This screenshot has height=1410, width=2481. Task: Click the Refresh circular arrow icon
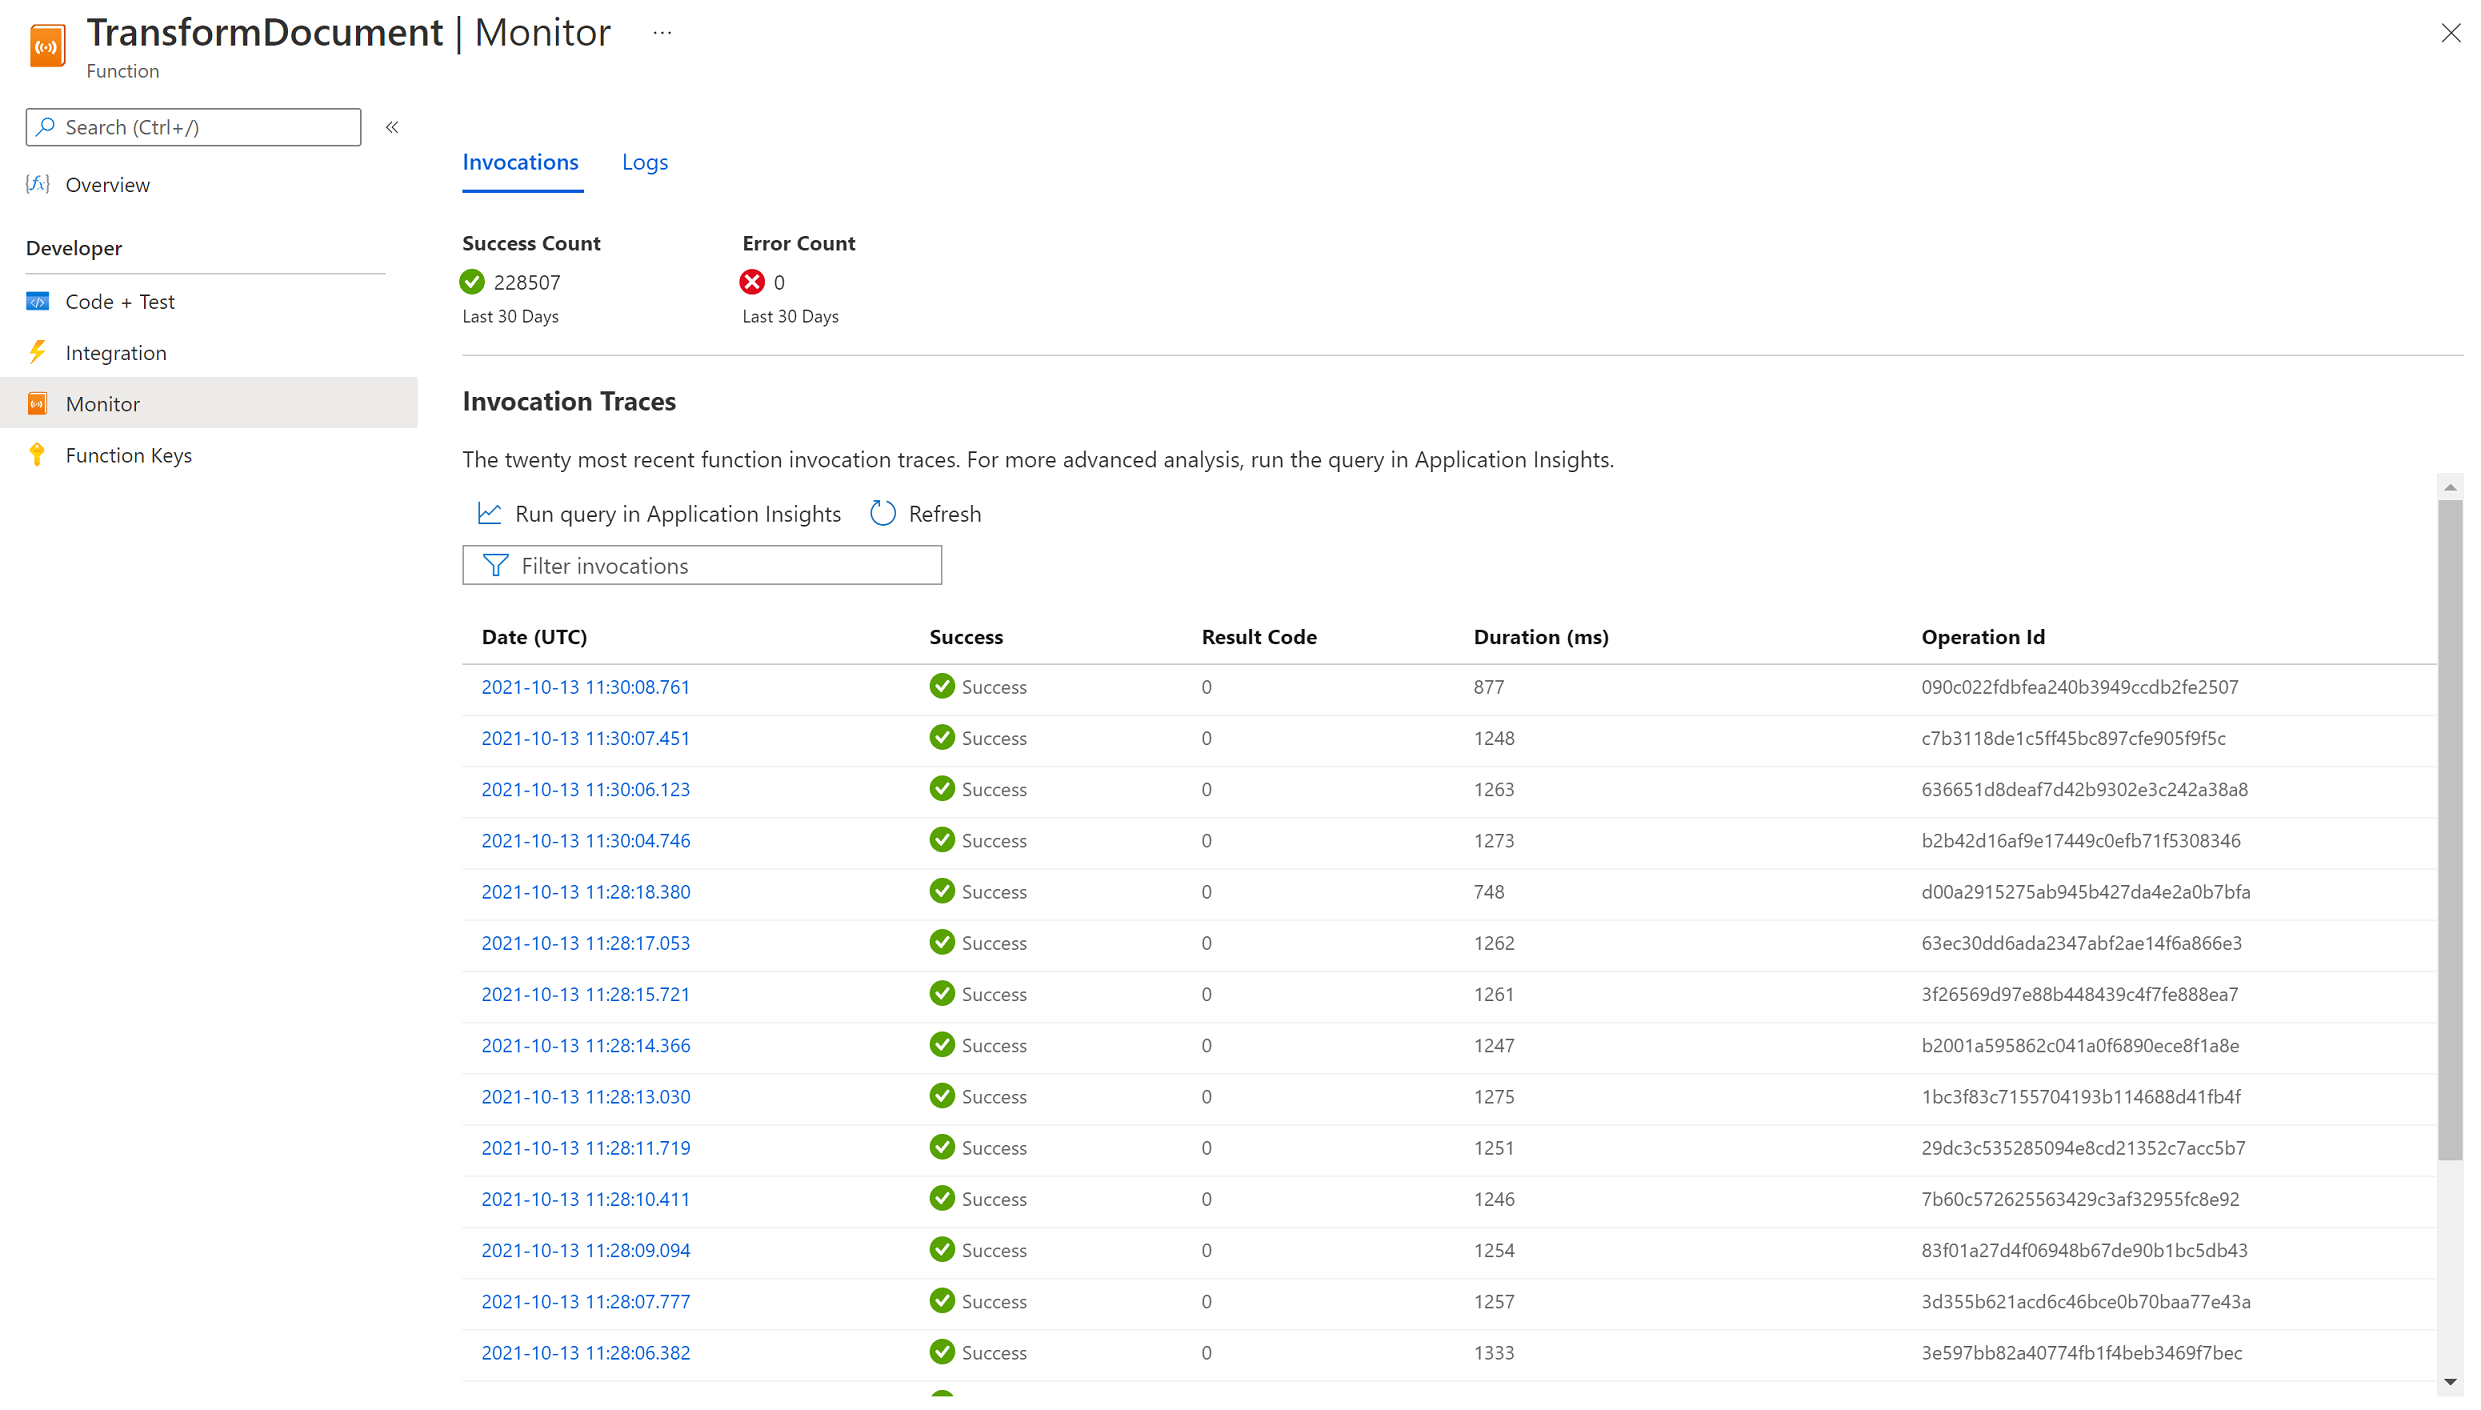(882, 513)
